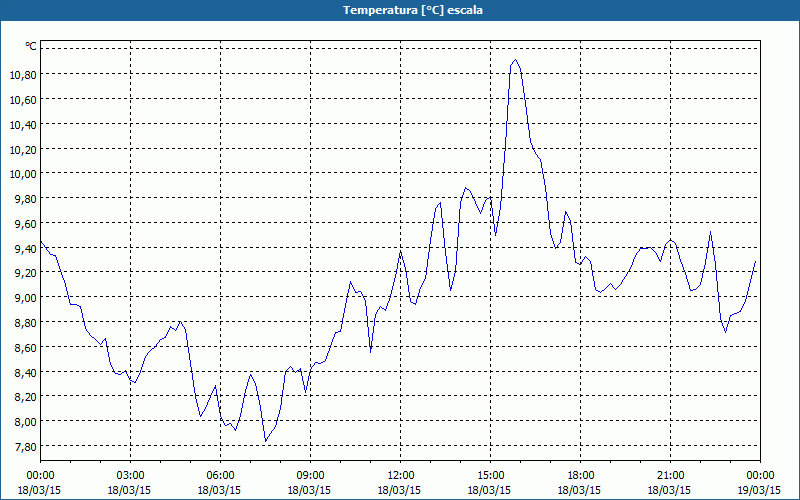The image size is (800, 500).
Task: Click the 03:00 time label
Action: pyautogui.click(x=130, y=476)
